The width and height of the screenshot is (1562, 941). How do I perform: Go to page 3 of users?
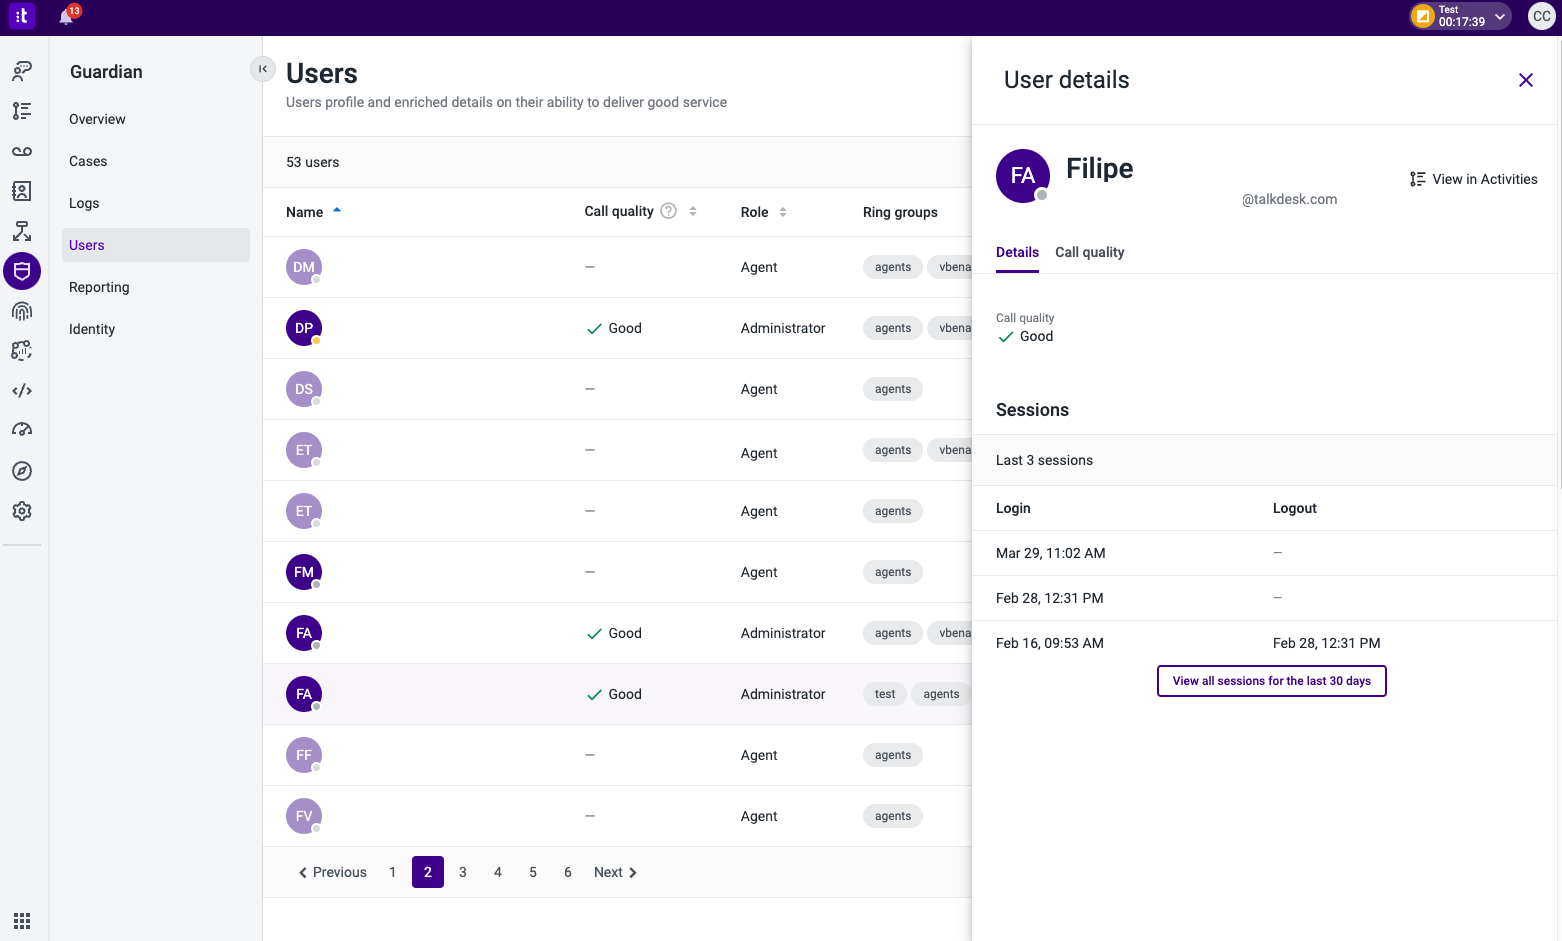pos(463,872)
